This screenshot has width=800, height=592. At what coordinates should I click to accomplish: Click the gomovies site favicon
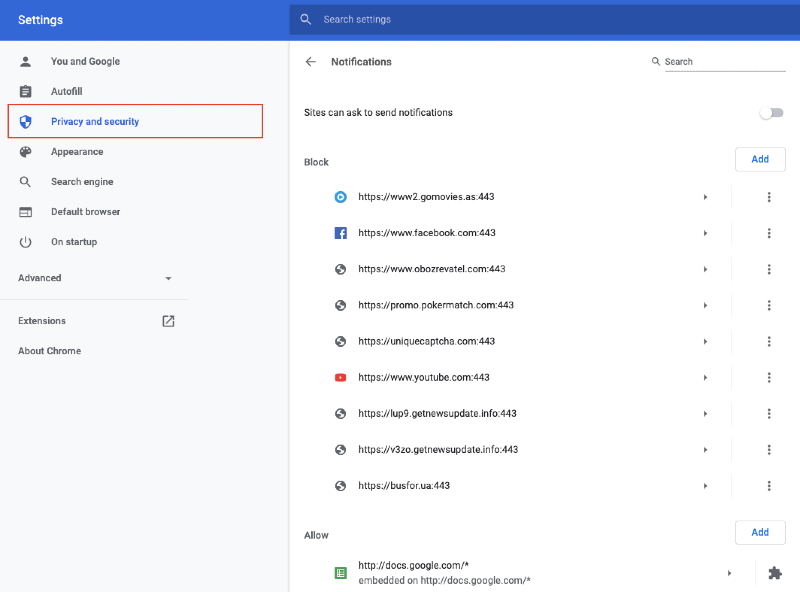[x=340, y=197]
